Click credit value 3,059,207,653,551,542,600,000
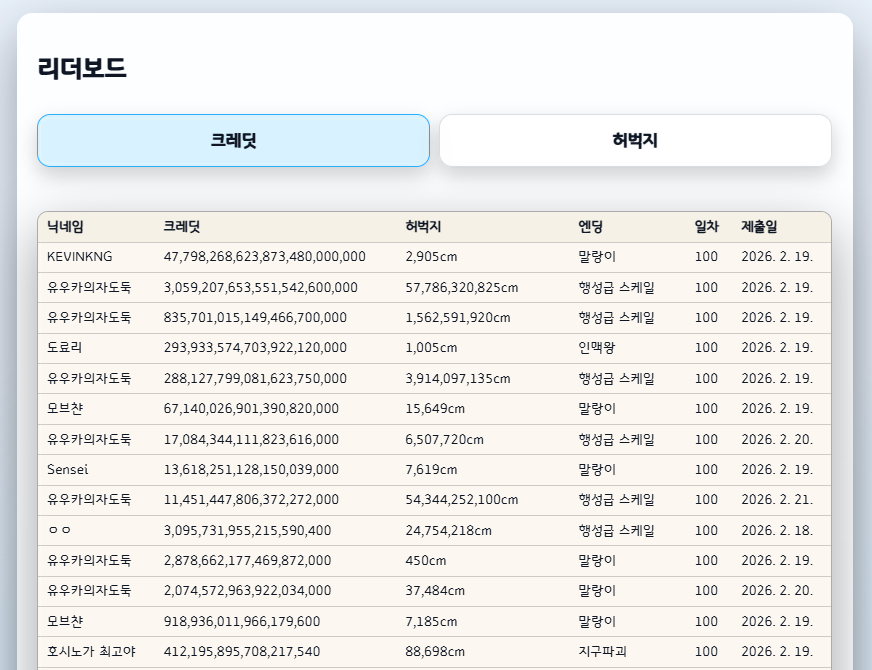872x670 pixels. point(261,287)
